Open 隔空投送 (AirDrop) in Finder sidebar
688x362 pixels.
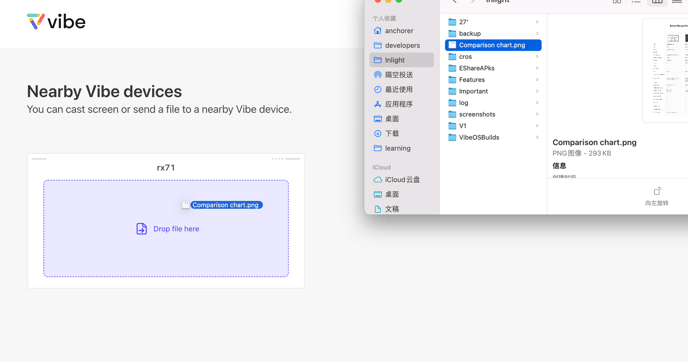tap(401, 75)
